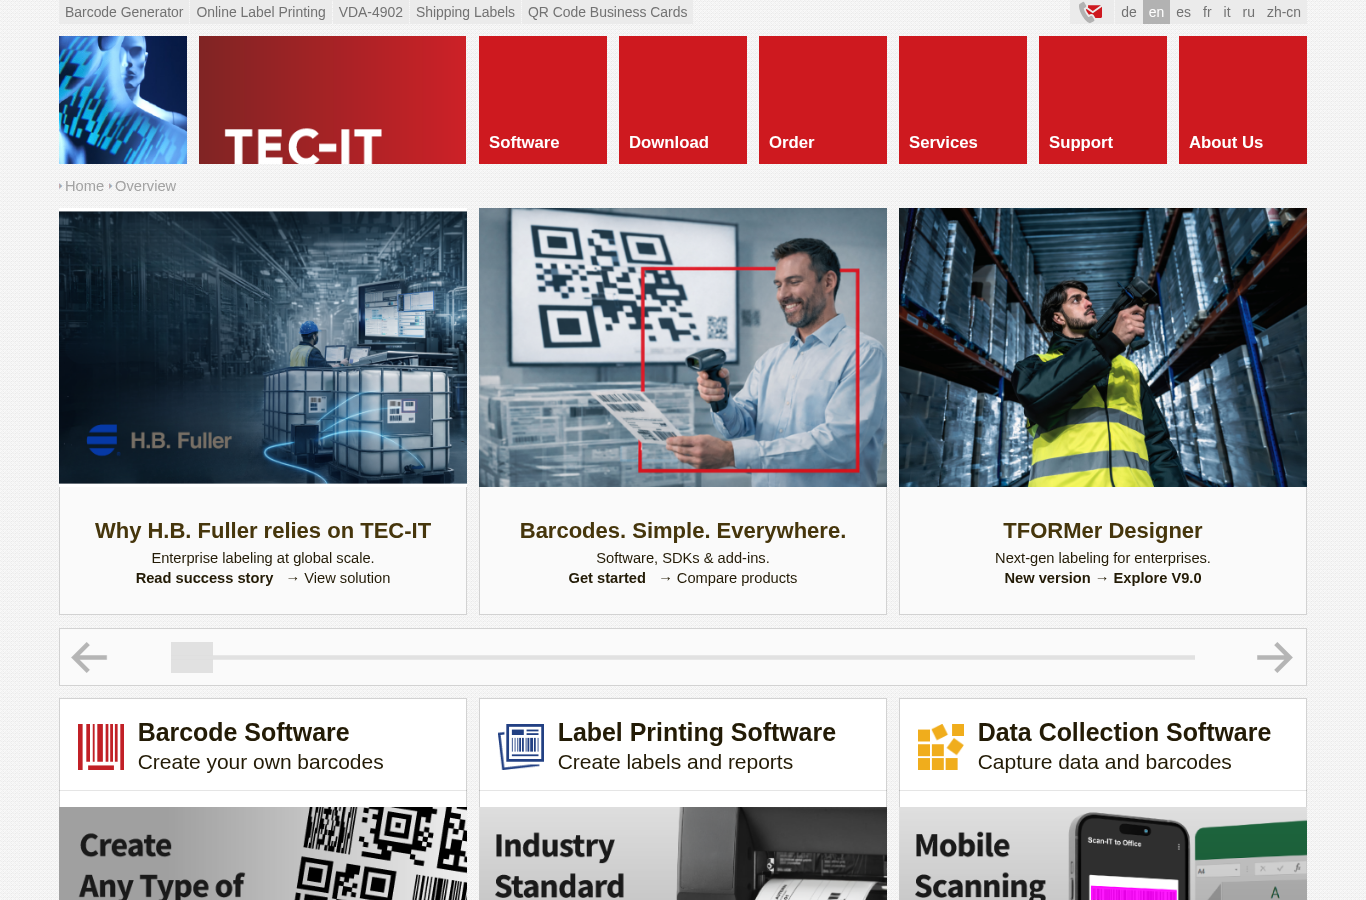Click 'Capture data and barcodes' subtitle

pyautogui.click(x=1105, y=762)
